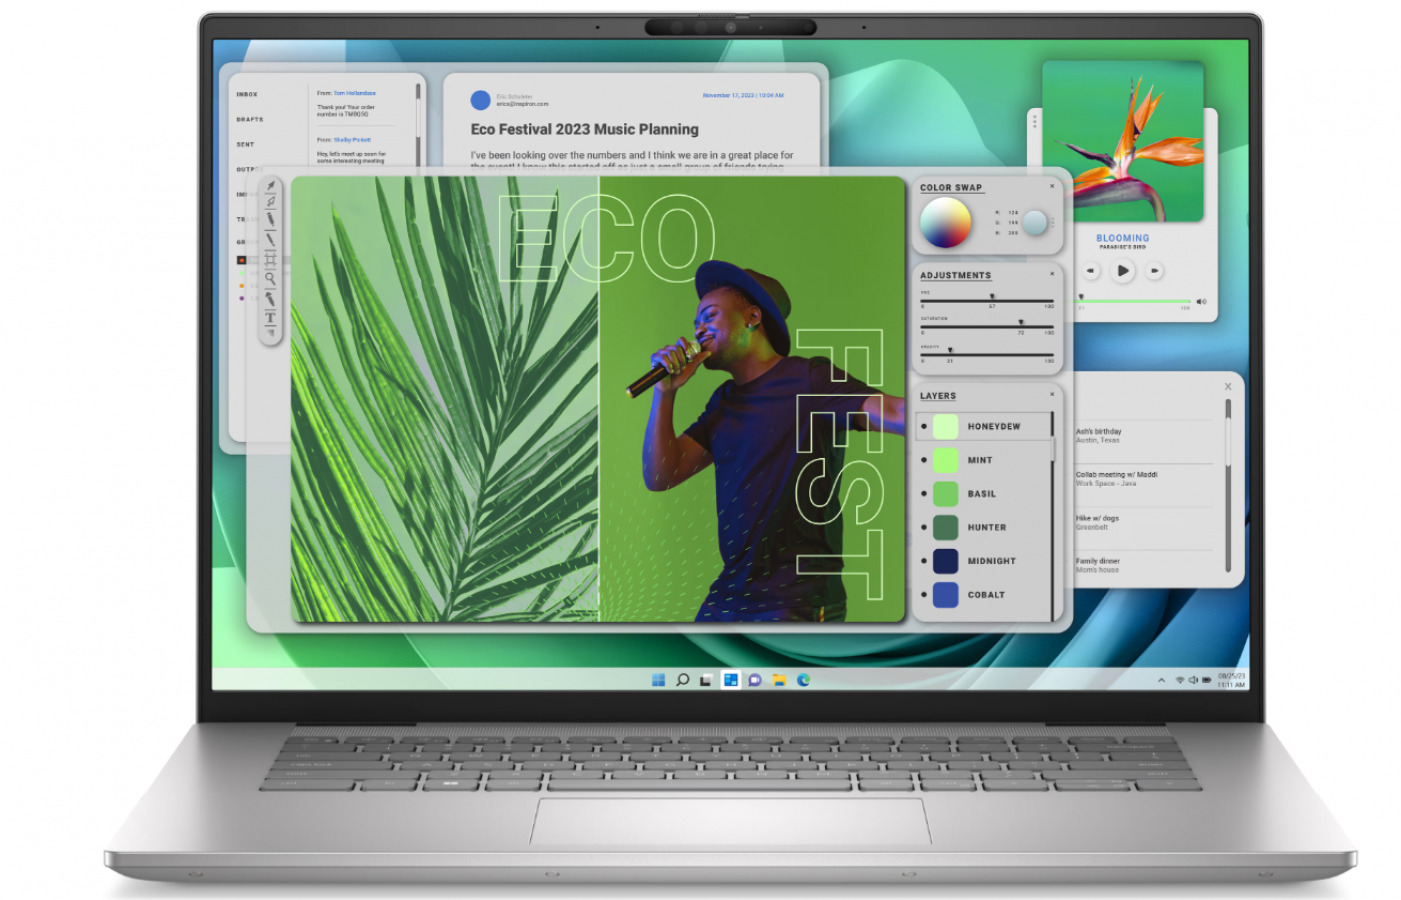This screenshot has width=1401, height=900.
Task: Pick the brush tool below the pen nib
Action: tap(270, 219)
